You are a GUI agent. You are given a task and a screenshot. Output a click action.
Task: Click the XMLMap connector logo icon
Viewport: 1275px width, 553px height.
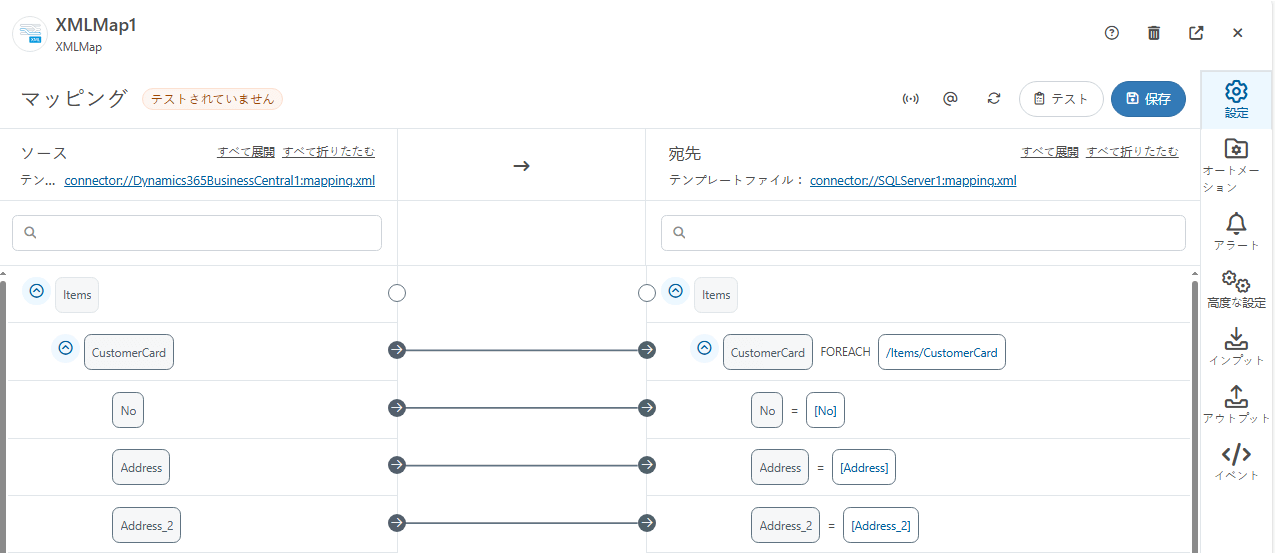[x=32, y=33]
